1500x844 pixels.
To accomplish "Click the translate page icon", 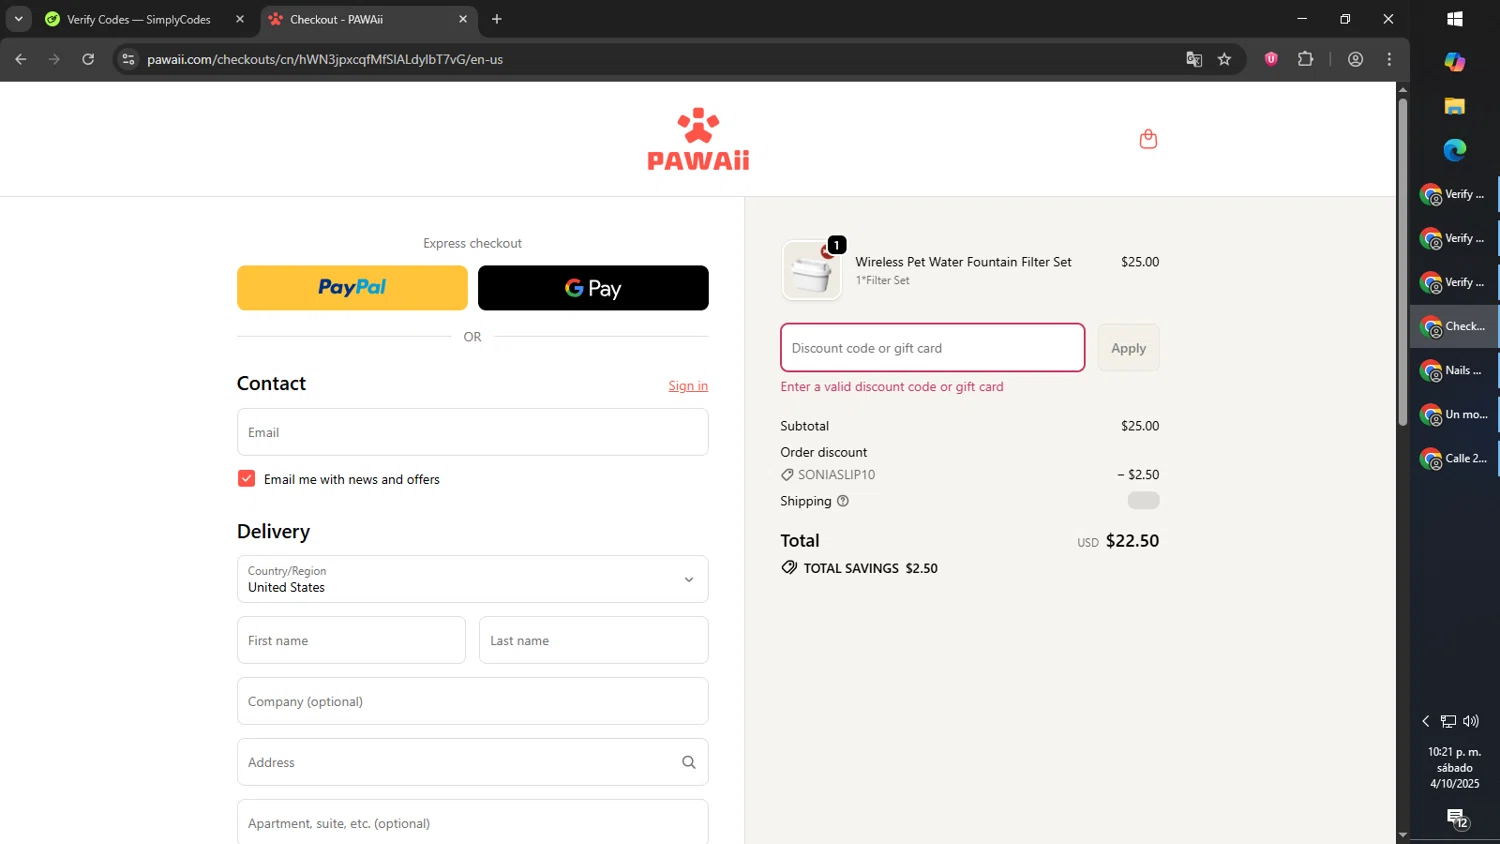I will pos(1194,59).
